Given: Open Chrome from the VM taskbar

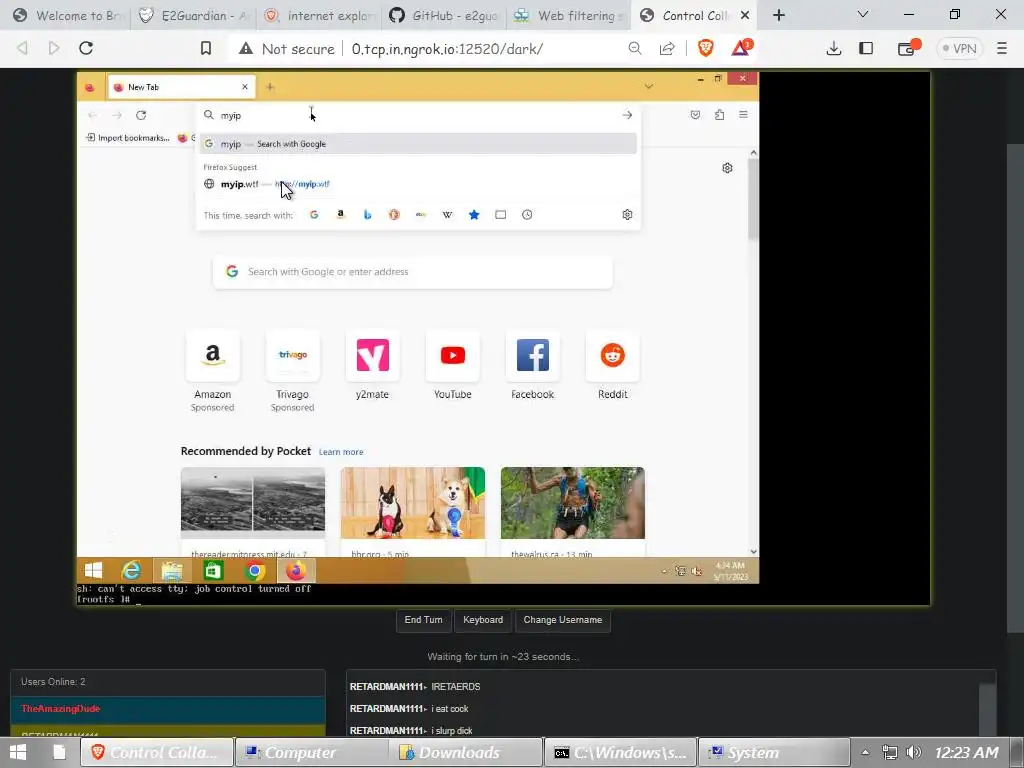Looking at the screenshot, I should coord(255,571).
